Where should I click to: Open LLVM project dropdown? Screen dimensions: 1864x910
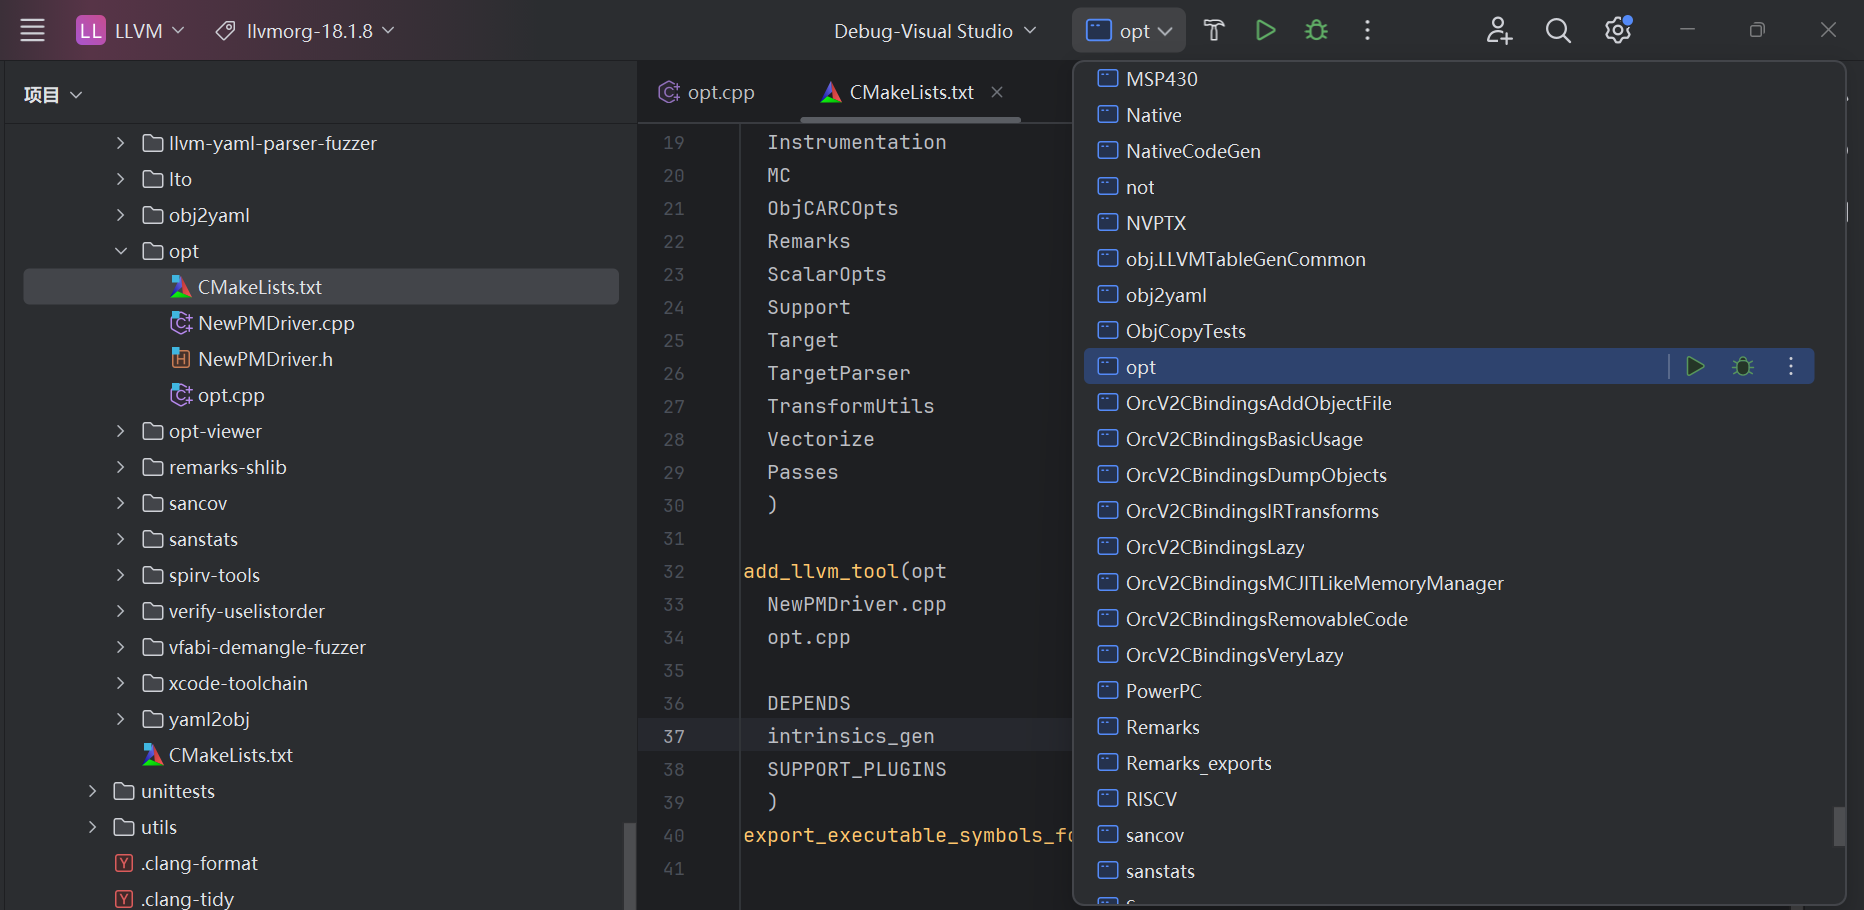(x=131, y=31)
